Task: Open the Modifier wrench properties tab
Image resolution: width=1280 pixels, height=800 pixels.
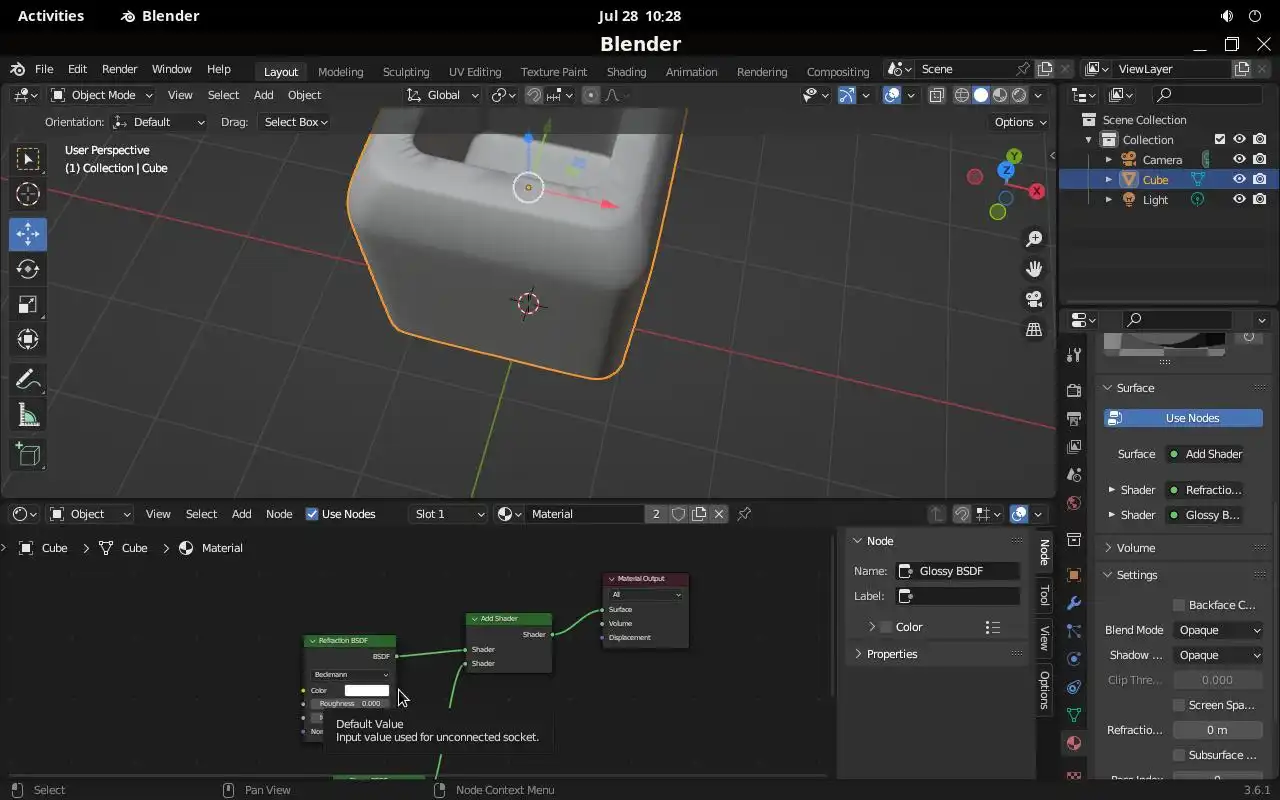Action: [1074, 603]
